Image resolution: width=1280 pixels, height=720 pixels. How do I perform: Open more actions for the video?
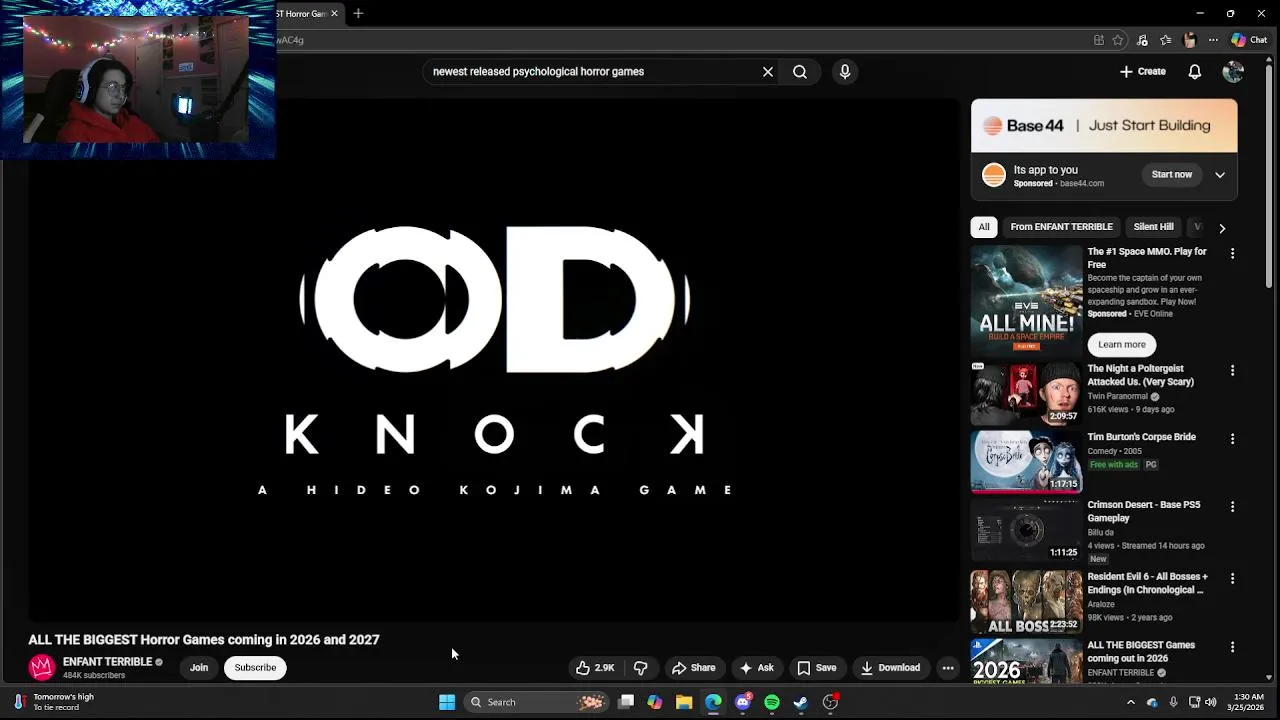click(x=947, y=668)
